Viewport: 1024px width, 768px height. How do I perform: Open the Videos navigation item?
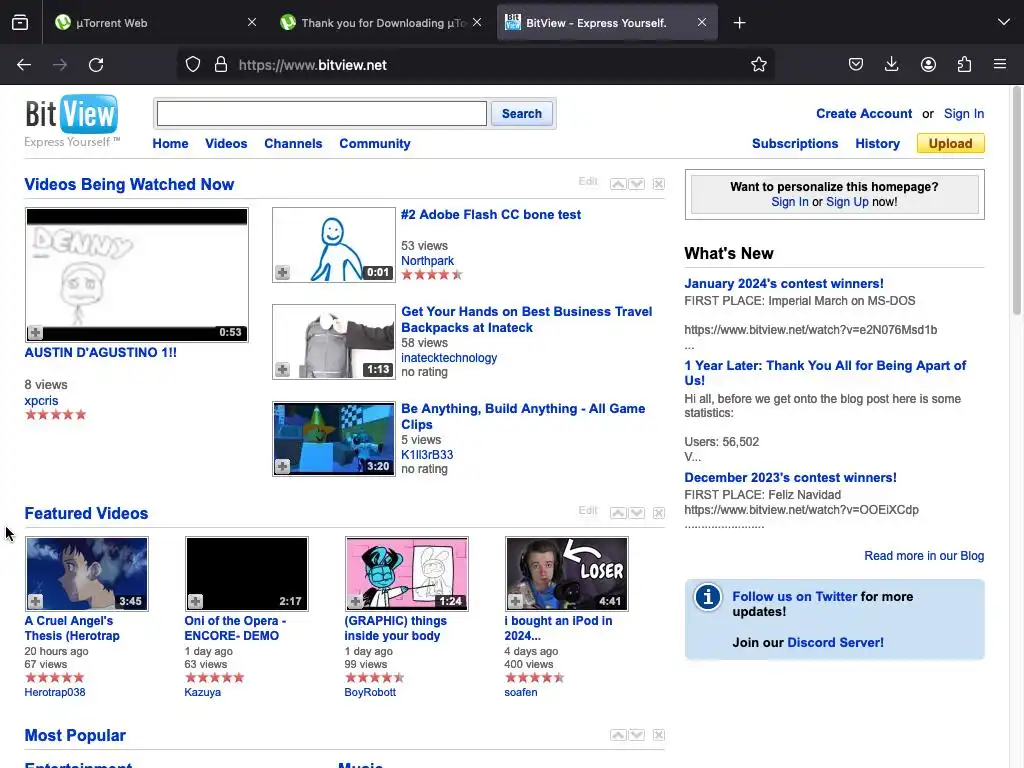click(226, 144)
